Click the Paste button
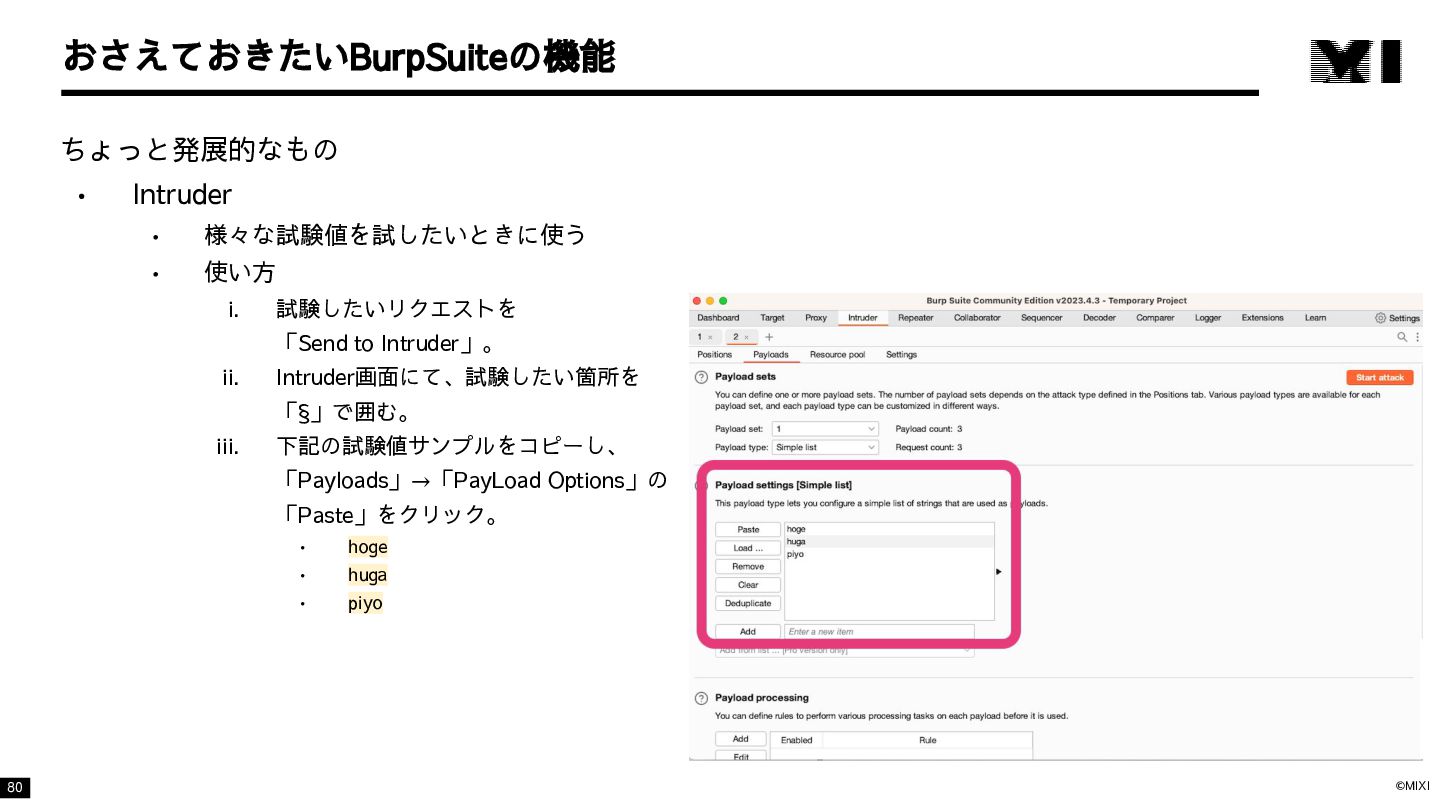Screen dimensions: 1440x810 click(x=748, y=529)
